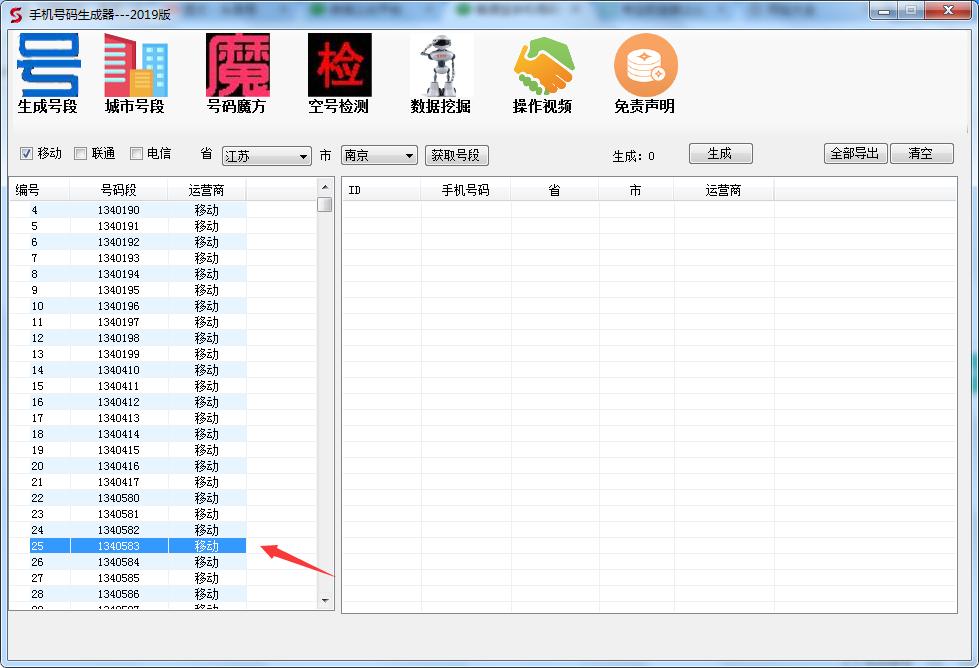Select row 1340413 in the list
Viewport: 979px width, 668px height.
coord(128,418)
